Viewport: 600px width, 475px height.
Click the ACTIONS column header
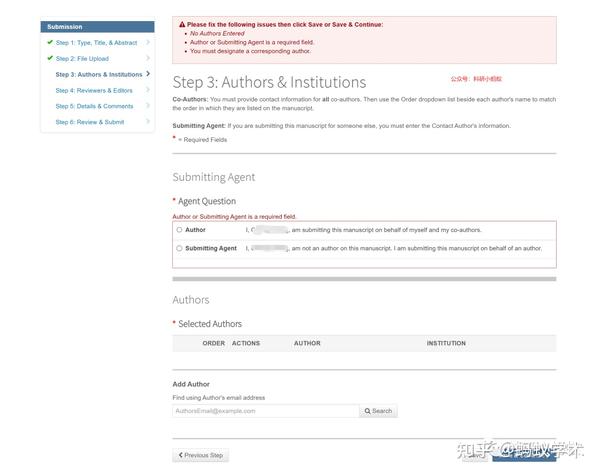246,343
